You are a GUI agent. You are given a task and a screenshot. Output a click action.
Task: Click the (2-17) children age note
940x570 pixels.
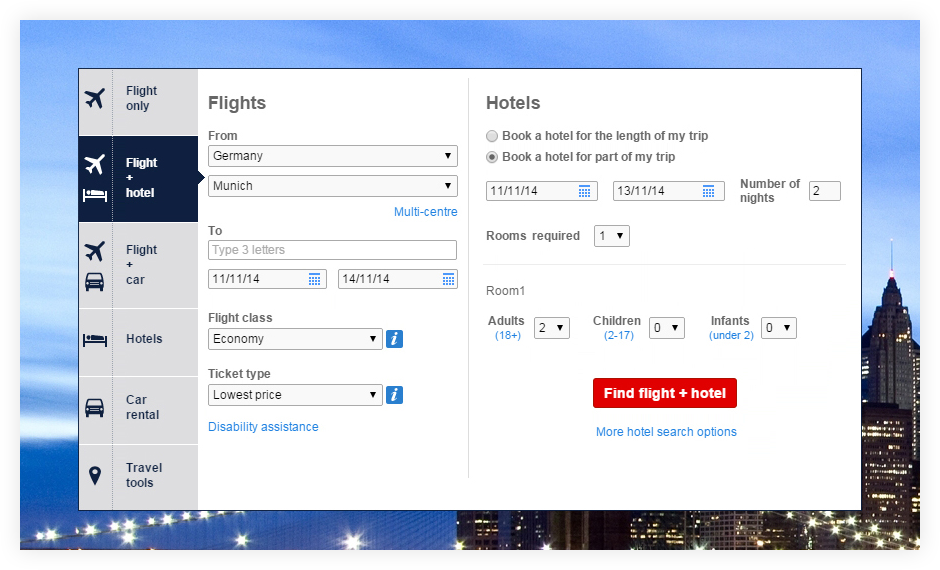619,336
